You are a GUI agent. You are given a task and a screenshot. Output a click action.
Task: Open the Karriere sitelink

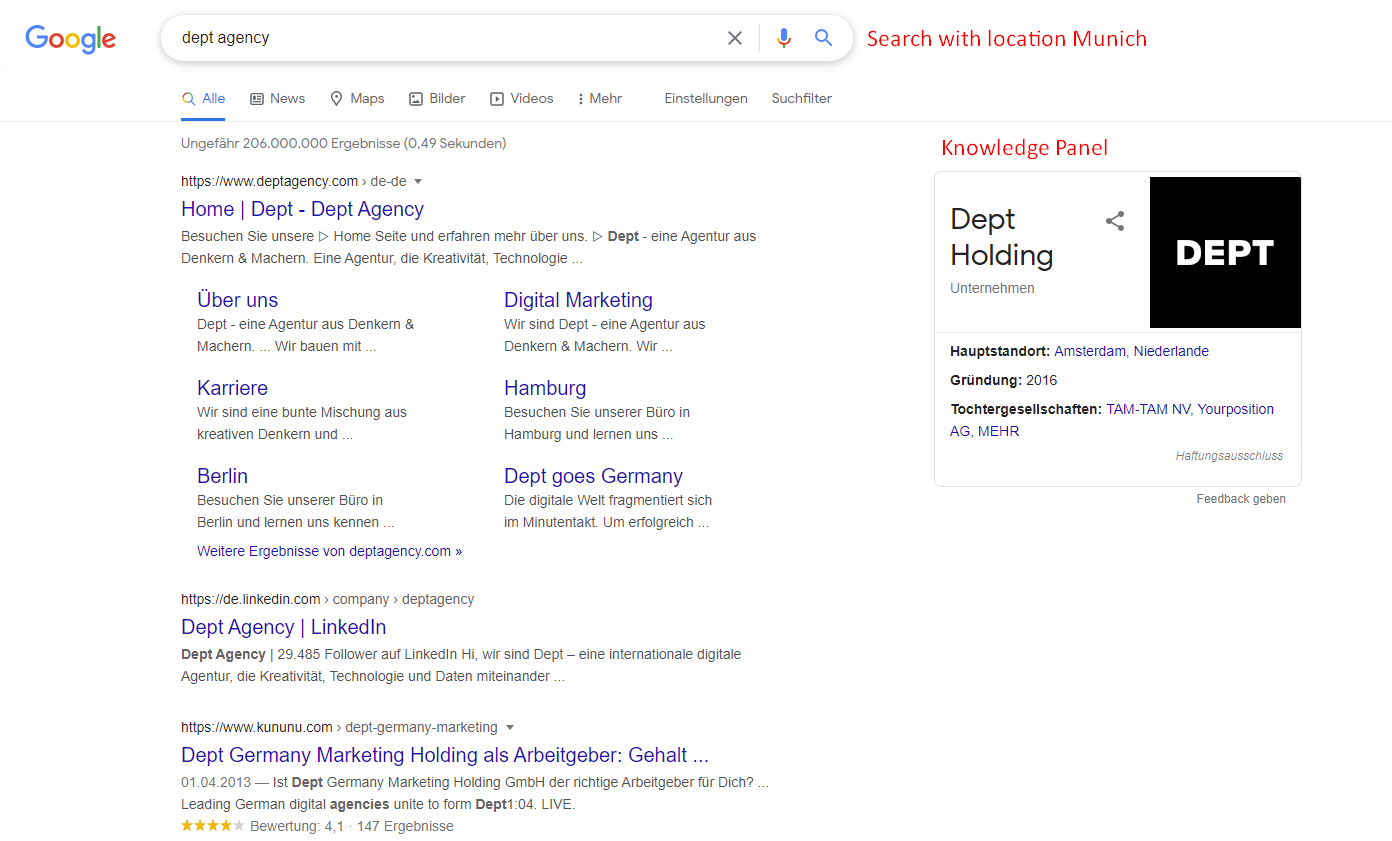232,388
